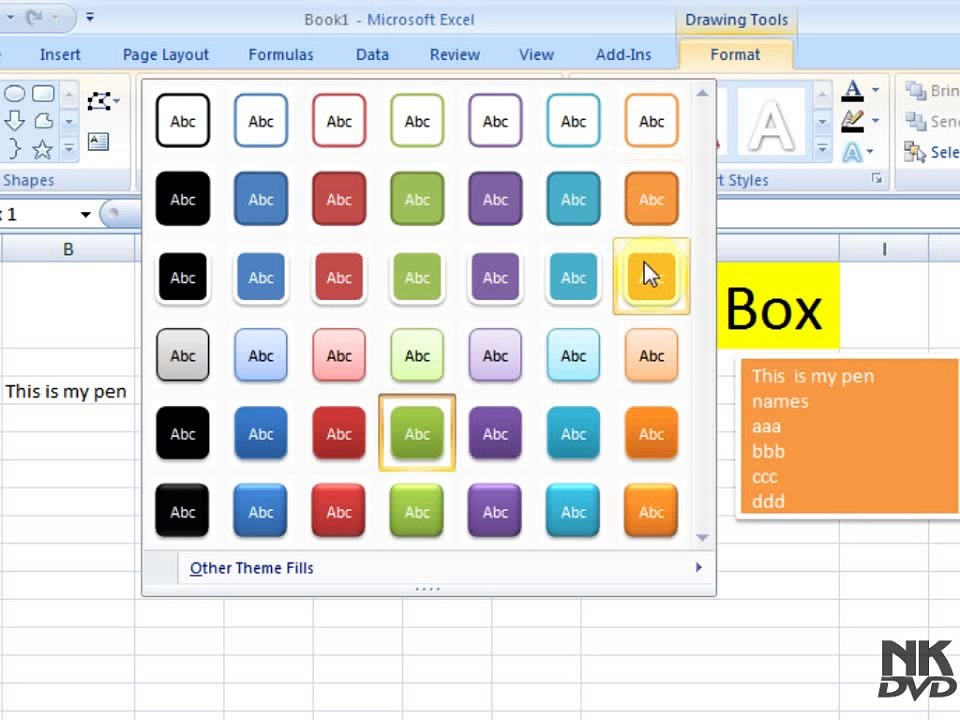Open the Insert tab
Screen dimensions: 960x720
coord(60,54)
